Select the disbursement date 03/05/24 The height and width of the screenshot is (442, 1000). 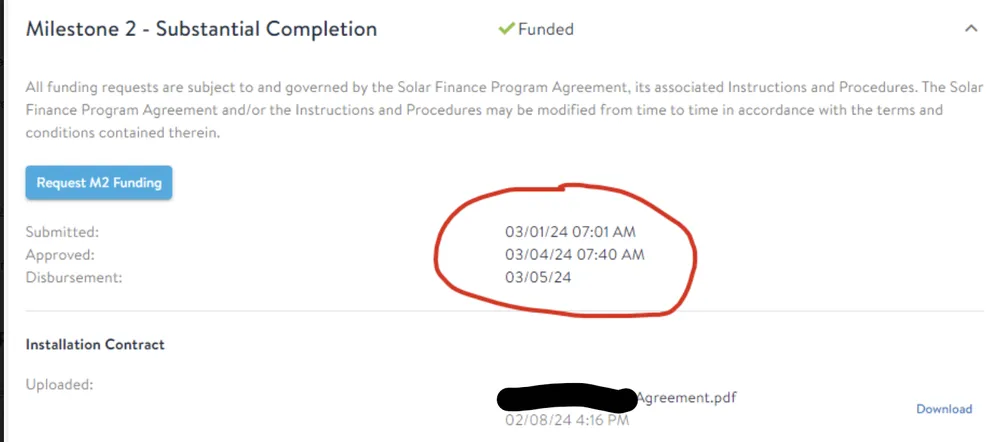(x=538, y=277)
